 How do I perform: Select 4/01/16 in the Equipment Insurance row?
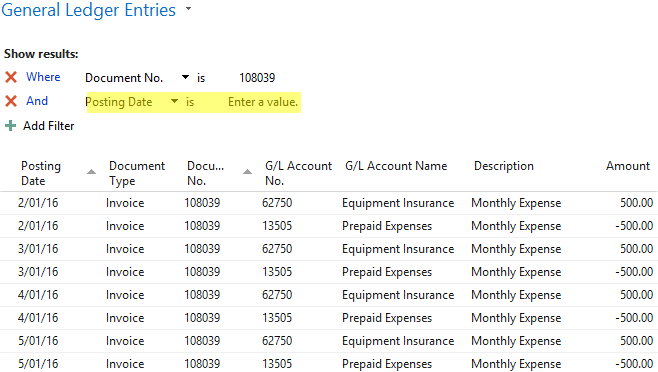[x=38, y=295]
